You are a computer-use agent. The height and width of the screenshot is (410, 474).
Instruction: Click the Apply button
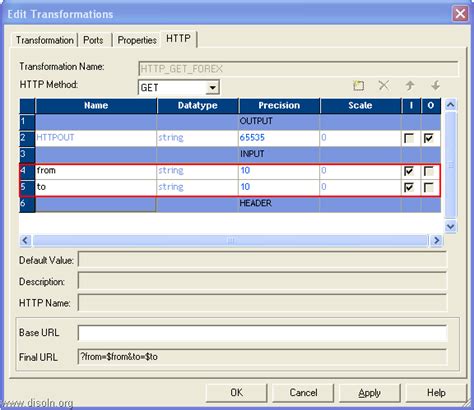click(x=369, y=392)
